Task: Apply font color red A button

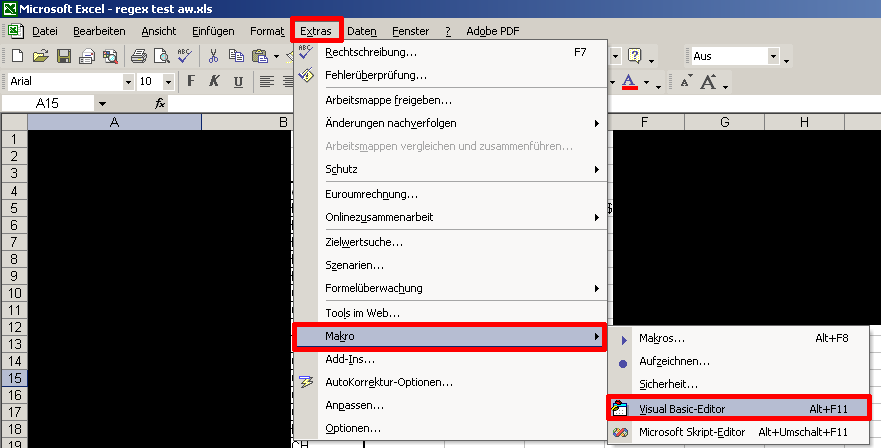Action: point(629,82)
